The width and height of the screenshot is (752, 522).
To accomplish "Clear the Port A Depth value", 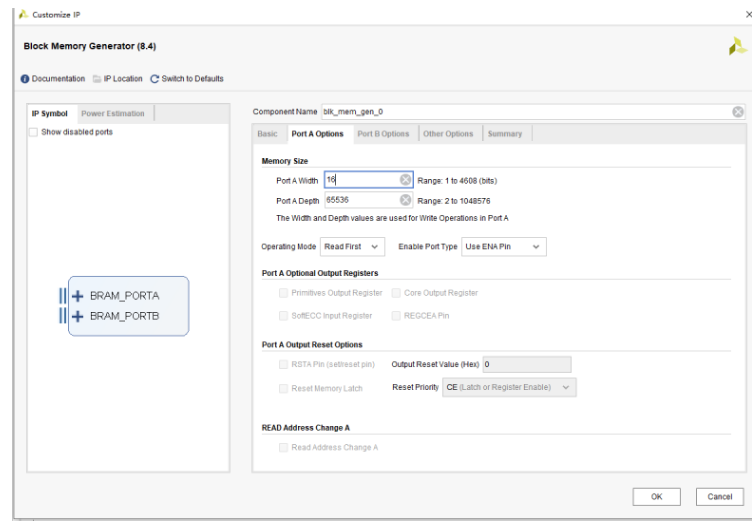I will (406, 200).
